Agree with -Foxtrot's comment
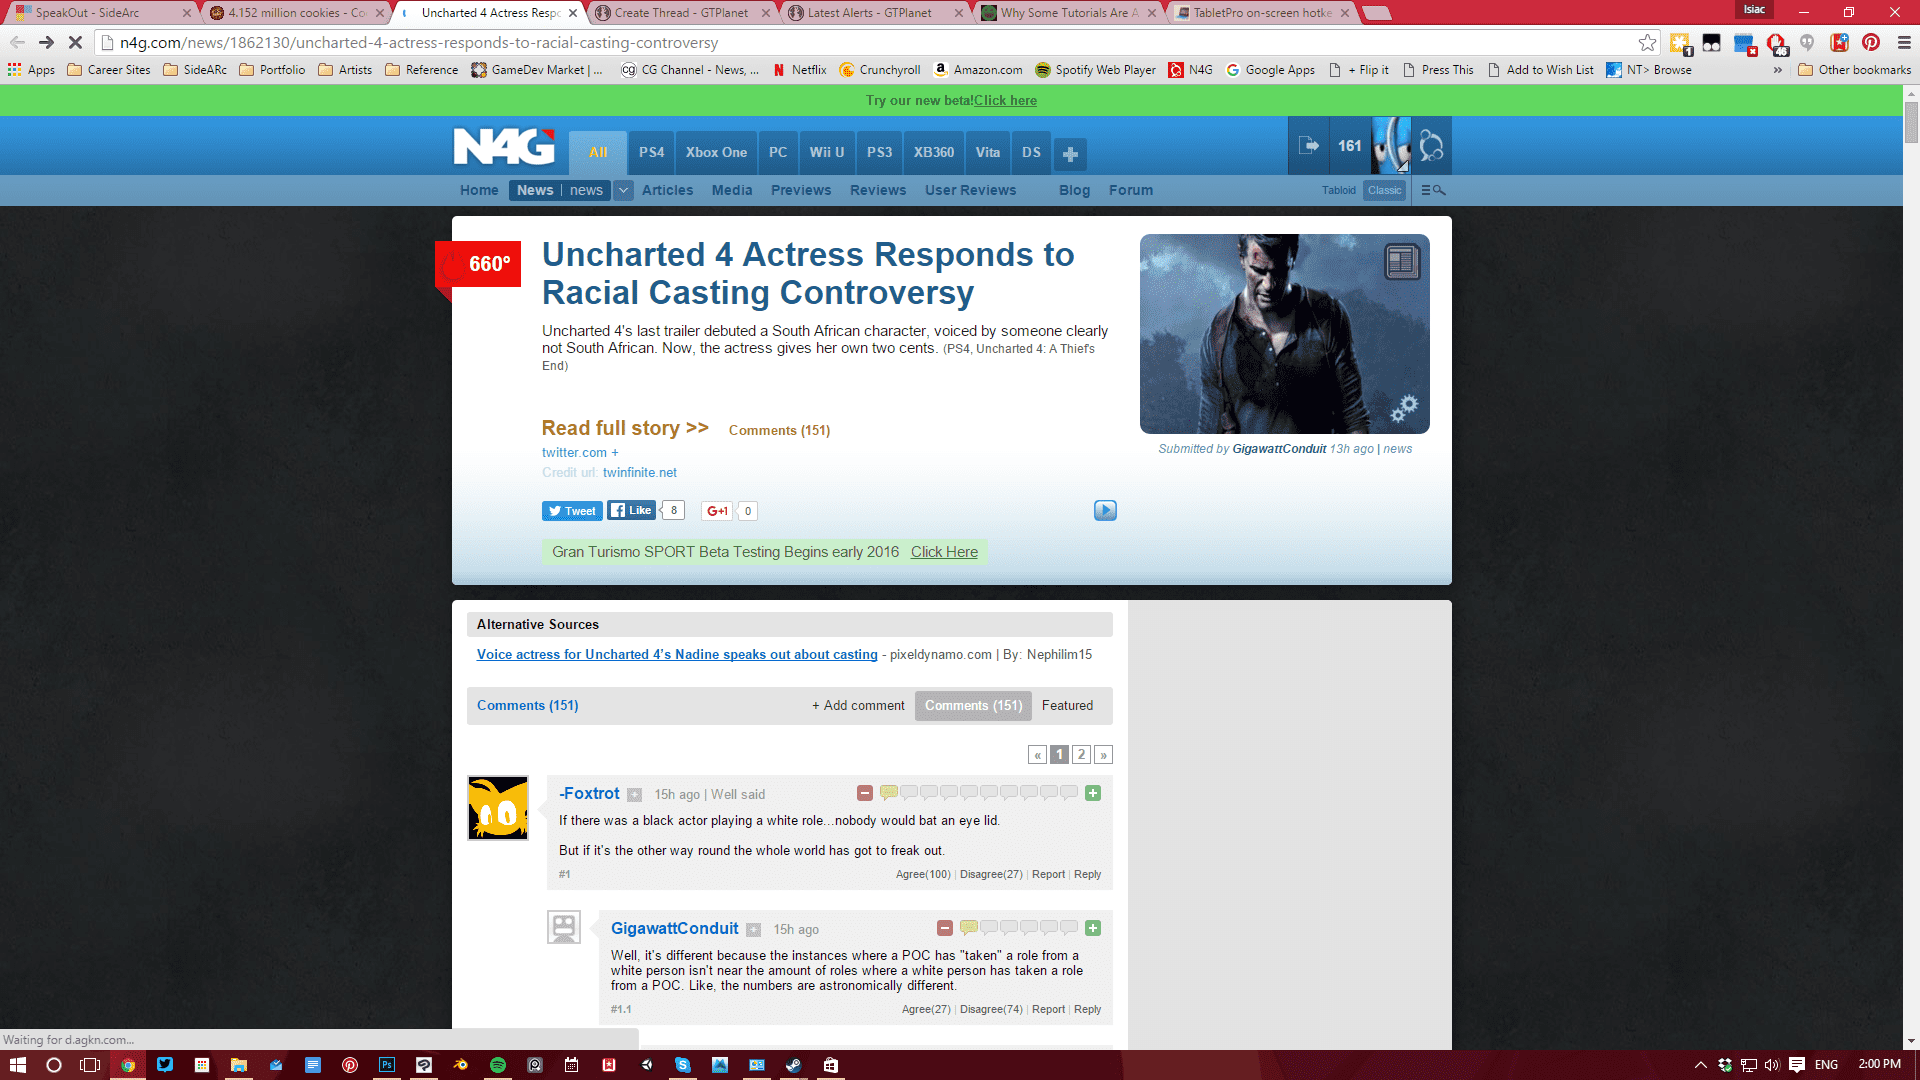The height and width of the screenshot is (1080, 1920). coord(923,874)
